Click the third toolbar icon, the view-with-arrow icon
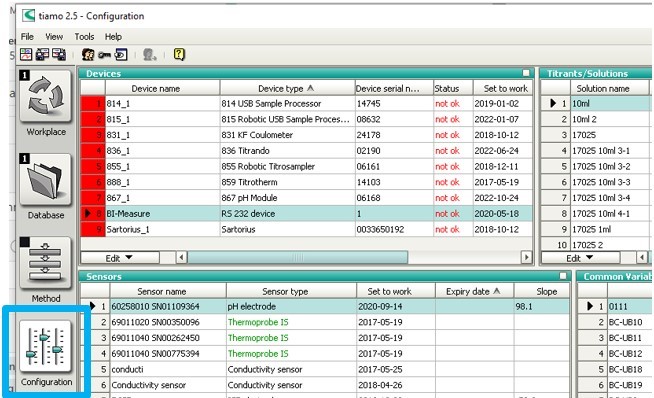Viewport: 654px width, 398px height. [x=58, y=54]
